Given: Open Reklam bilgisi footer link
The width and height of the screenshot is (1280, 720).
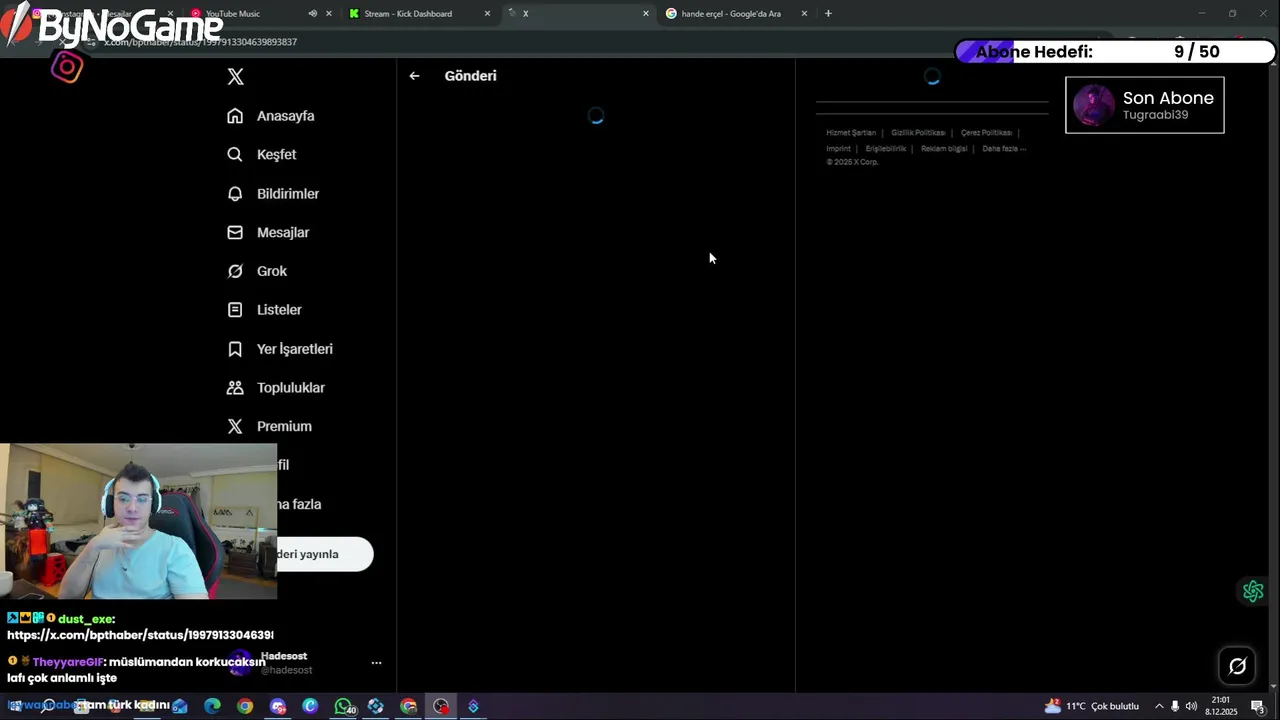Looking at the screenshot, I should click(944, 149).
